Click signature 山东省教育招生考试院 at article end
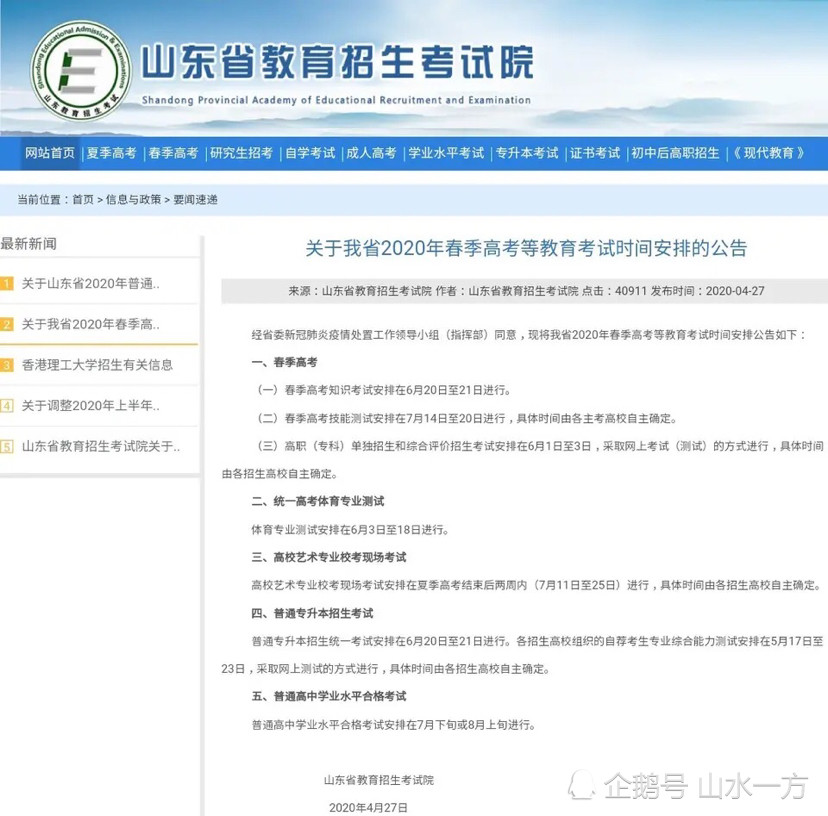Image resolution: width=828 pixels, height=816 pixels. [379, 780]
